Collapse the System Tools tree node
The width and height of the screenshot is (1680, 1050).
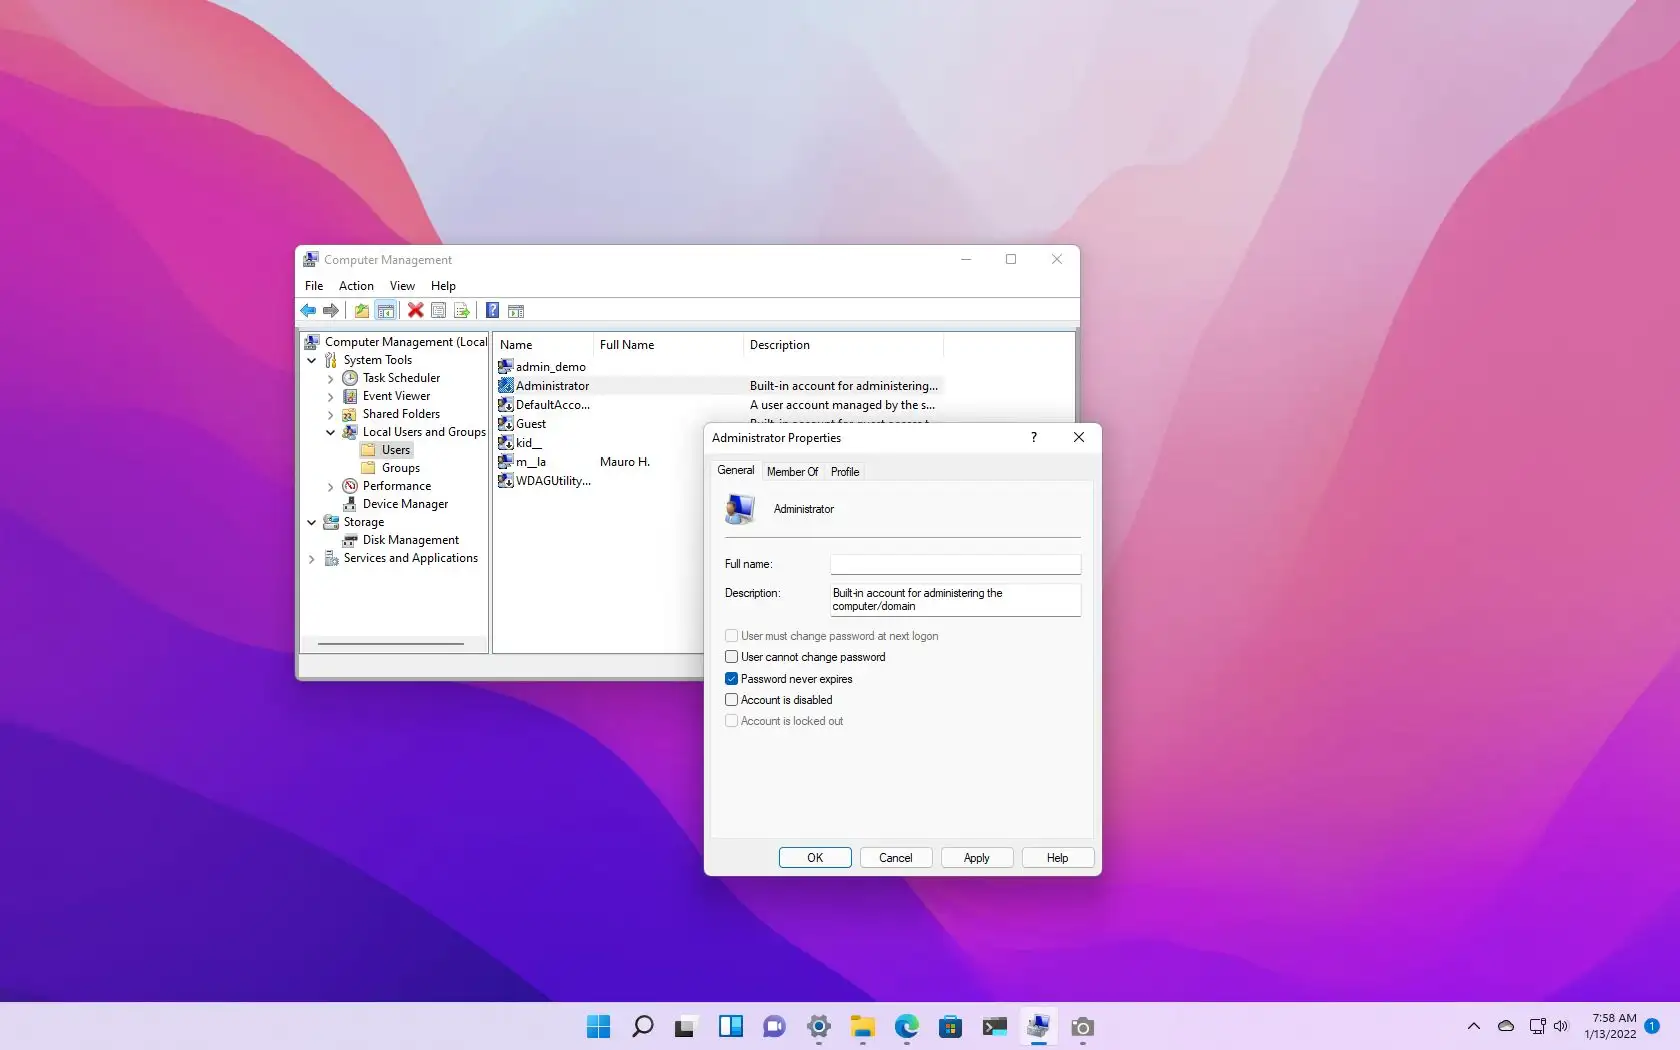click(x=312, y=360)
